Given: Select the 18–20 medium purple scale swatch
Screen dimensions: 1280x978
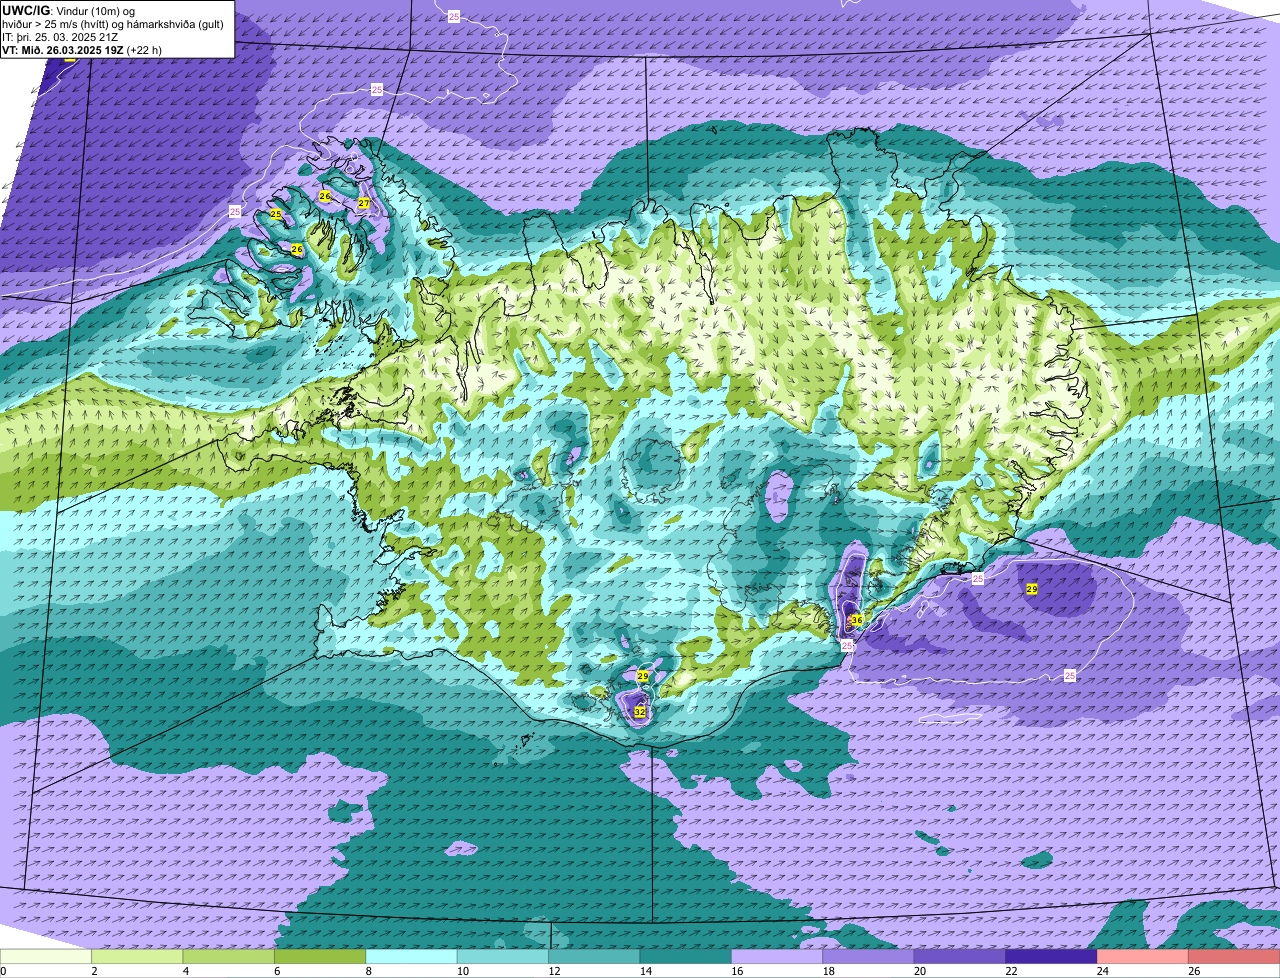Looking at the screenshot, I should pyautogui.click(x=869, y=956).
